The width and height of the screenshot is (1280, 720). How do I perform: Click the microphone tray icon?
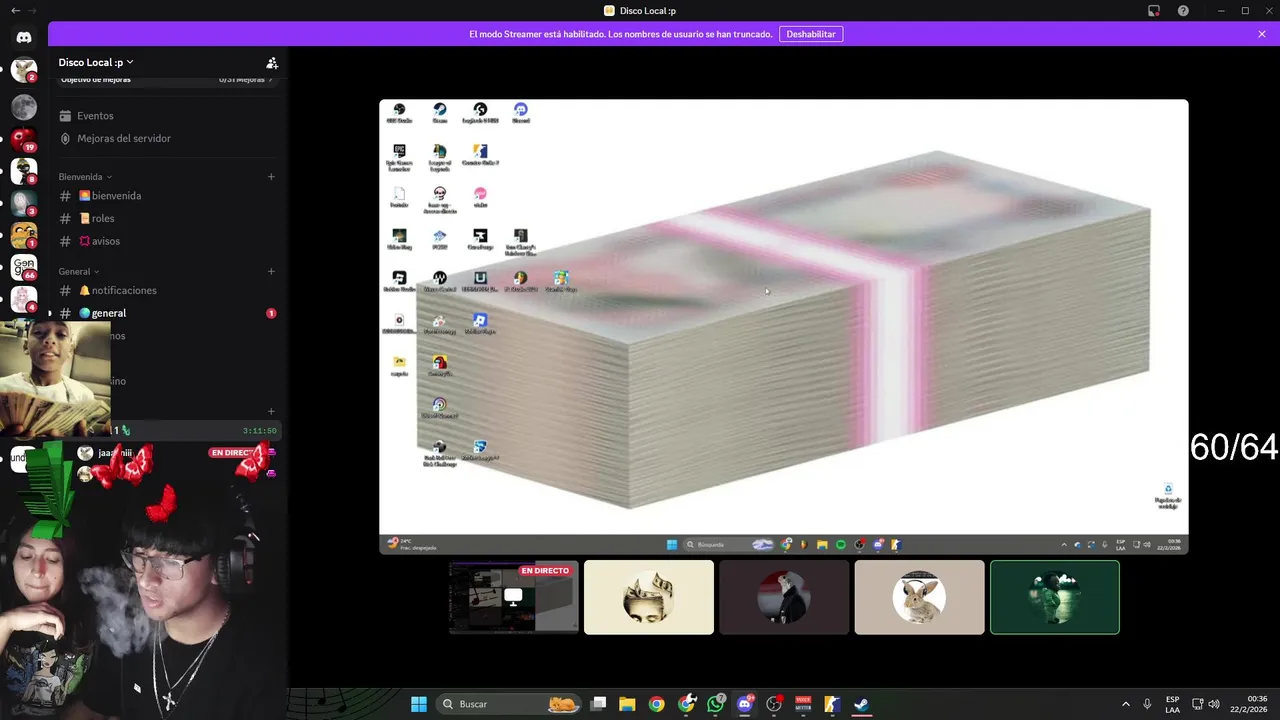(1147, 704)
